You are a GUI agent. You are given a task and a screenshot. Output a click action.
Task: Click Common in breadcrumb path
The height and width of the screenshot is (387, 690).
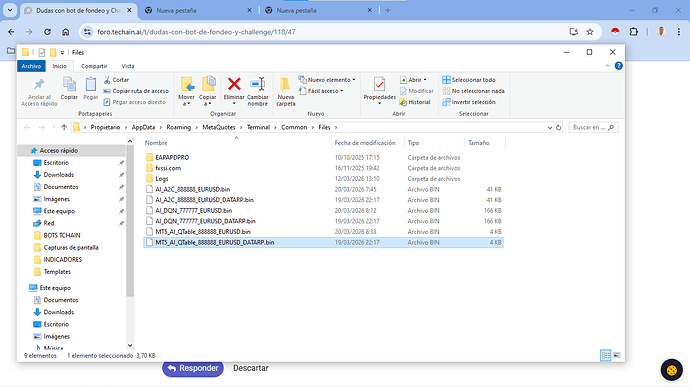tap(294, 127)
